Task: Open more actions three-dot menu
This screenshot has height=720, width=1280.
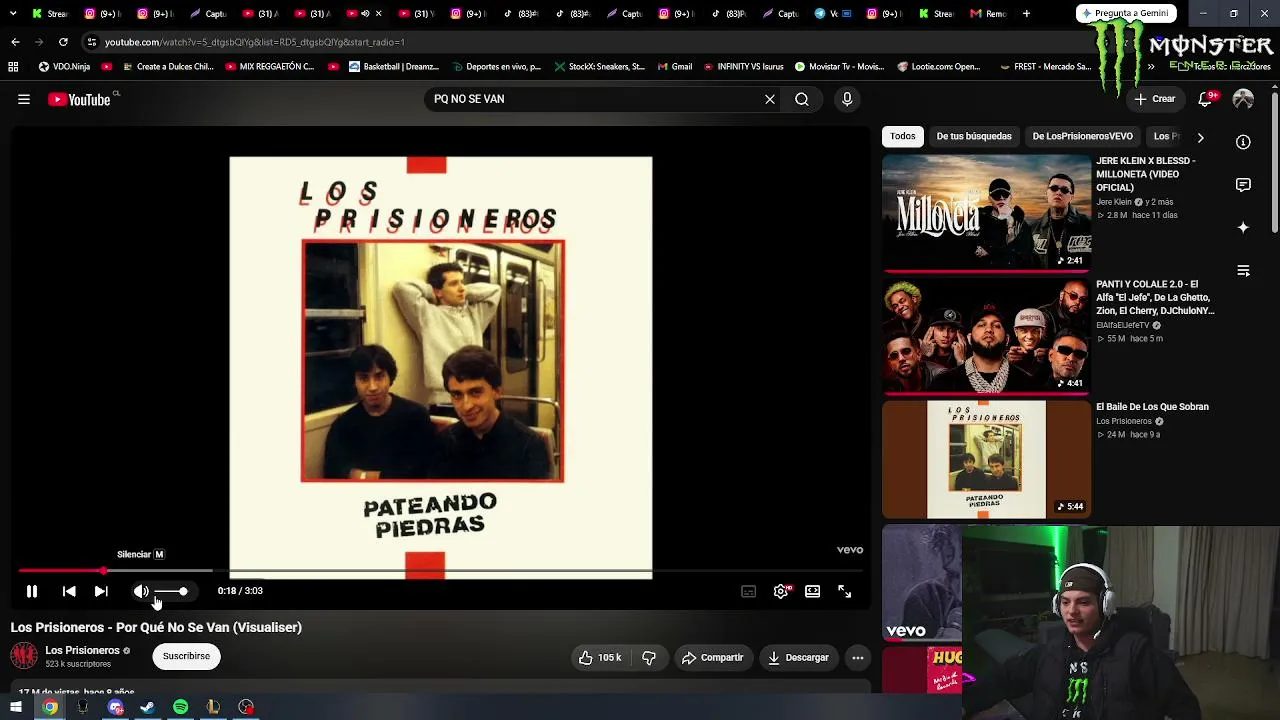Action: tap(857, 657)
